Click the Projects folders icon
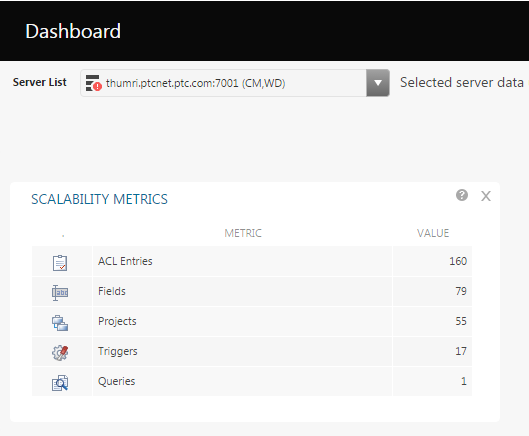The width and height of the screenshot is (529, 436). (x=60, y=323)
